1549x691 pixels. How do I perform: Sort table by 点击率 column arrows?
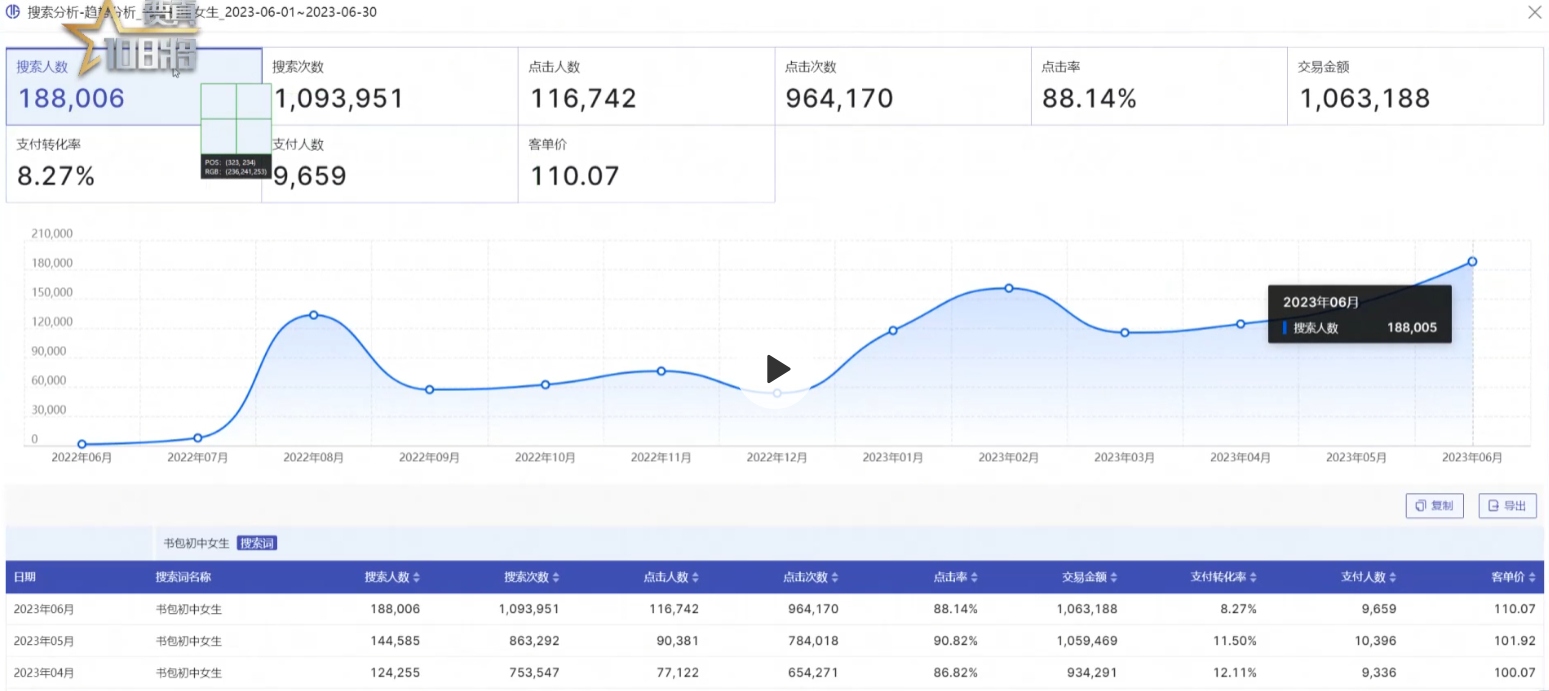(975, 578)
